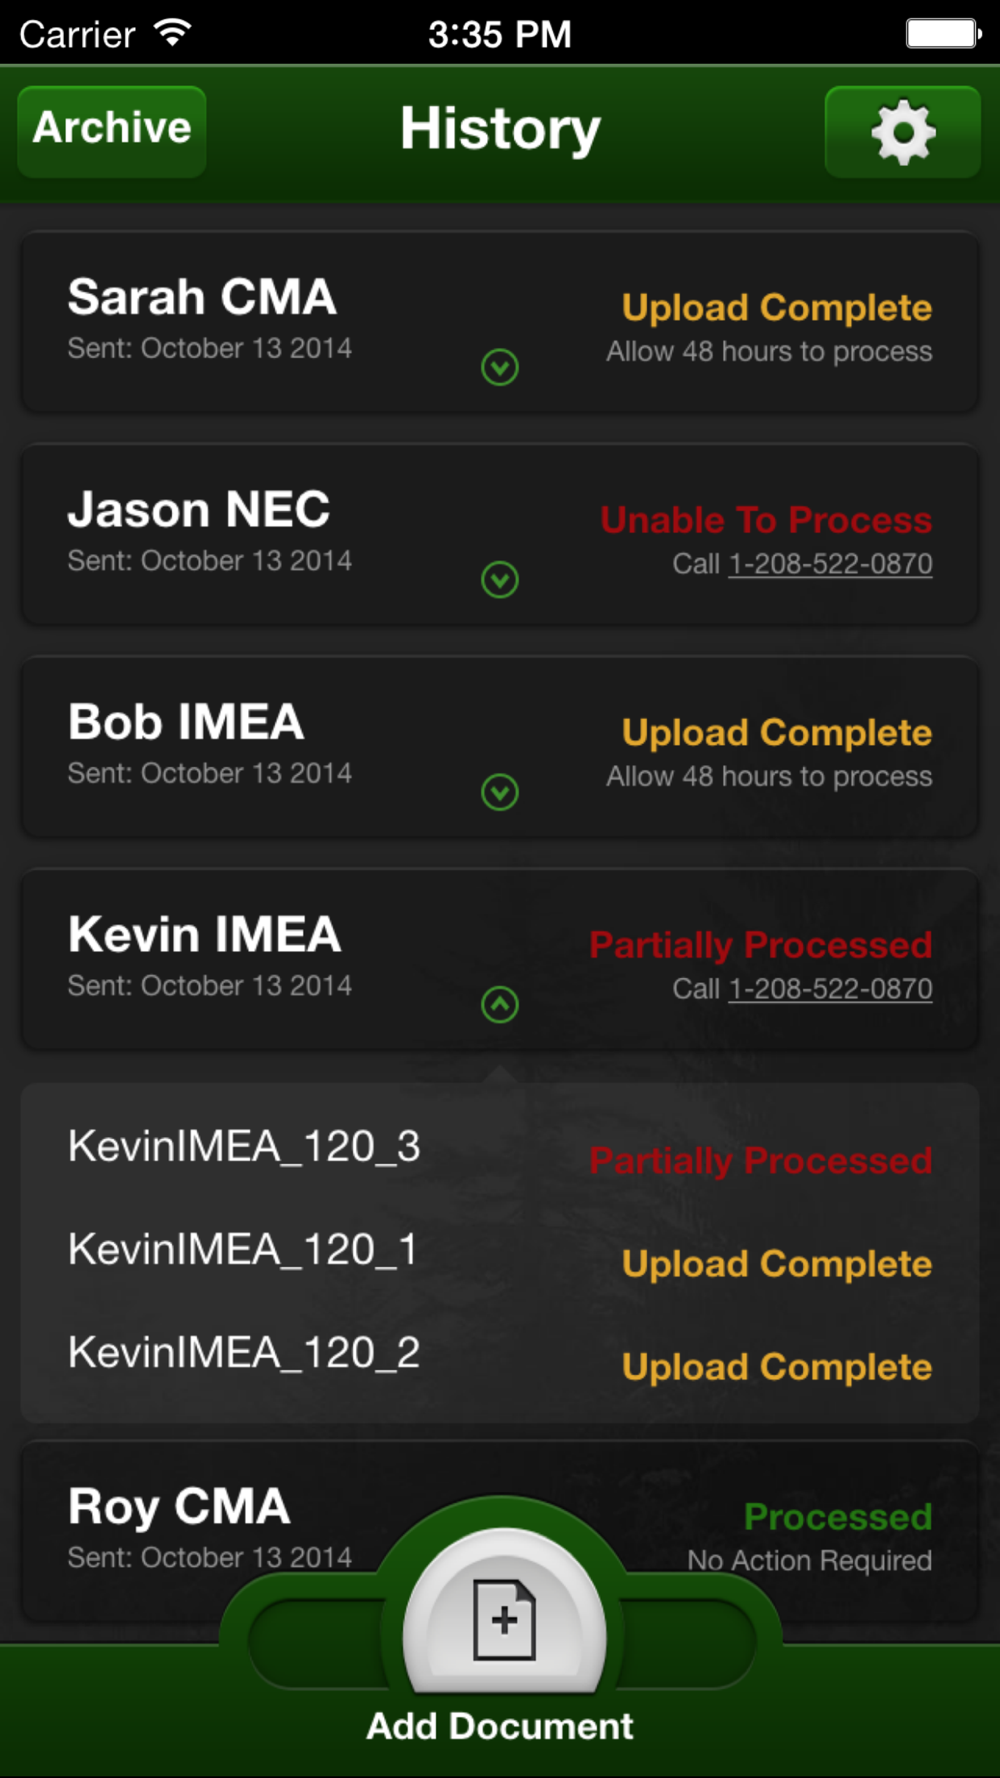The width and height of the screenshot is (1000, 1778).
Task: Tap the Bob IMEA entry title
Action: [x=186, y=722]
